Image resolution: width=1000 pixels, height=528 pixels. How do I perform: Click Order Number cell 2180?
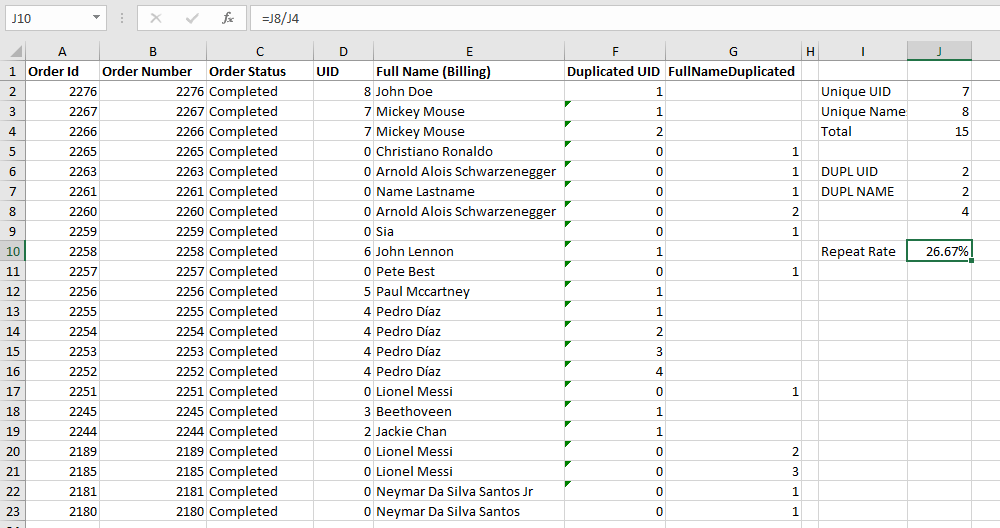point(153,511)
